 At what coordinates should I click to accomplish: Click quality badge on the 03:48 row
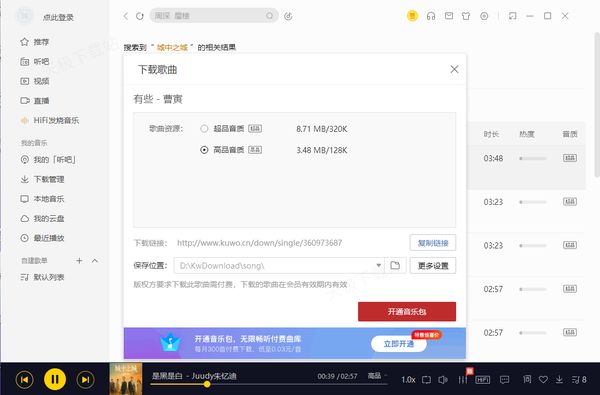click(570, 158)
